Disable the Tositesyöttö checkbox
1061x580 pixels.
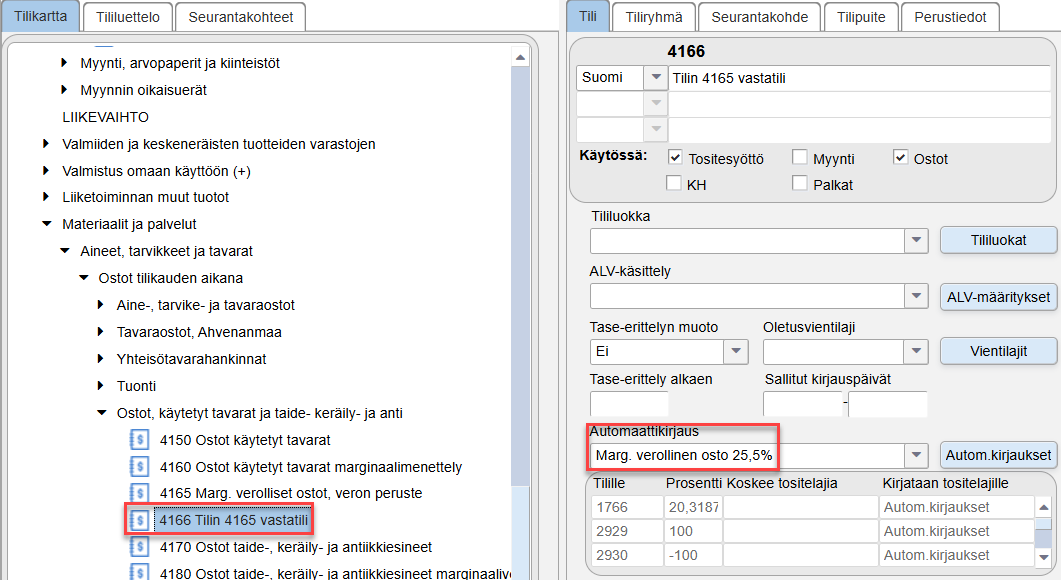click(675, 158)
